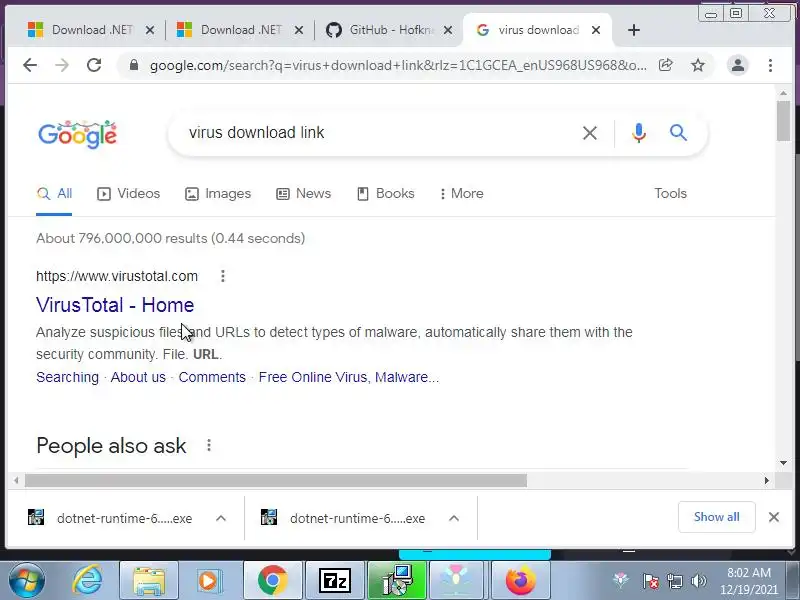
Task: Open a new tab with the plus button
Action: (x=634, y=30)
